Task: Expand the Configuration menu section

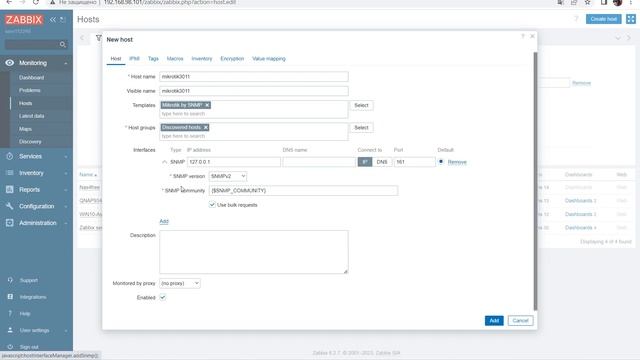Action: [66, 207]
